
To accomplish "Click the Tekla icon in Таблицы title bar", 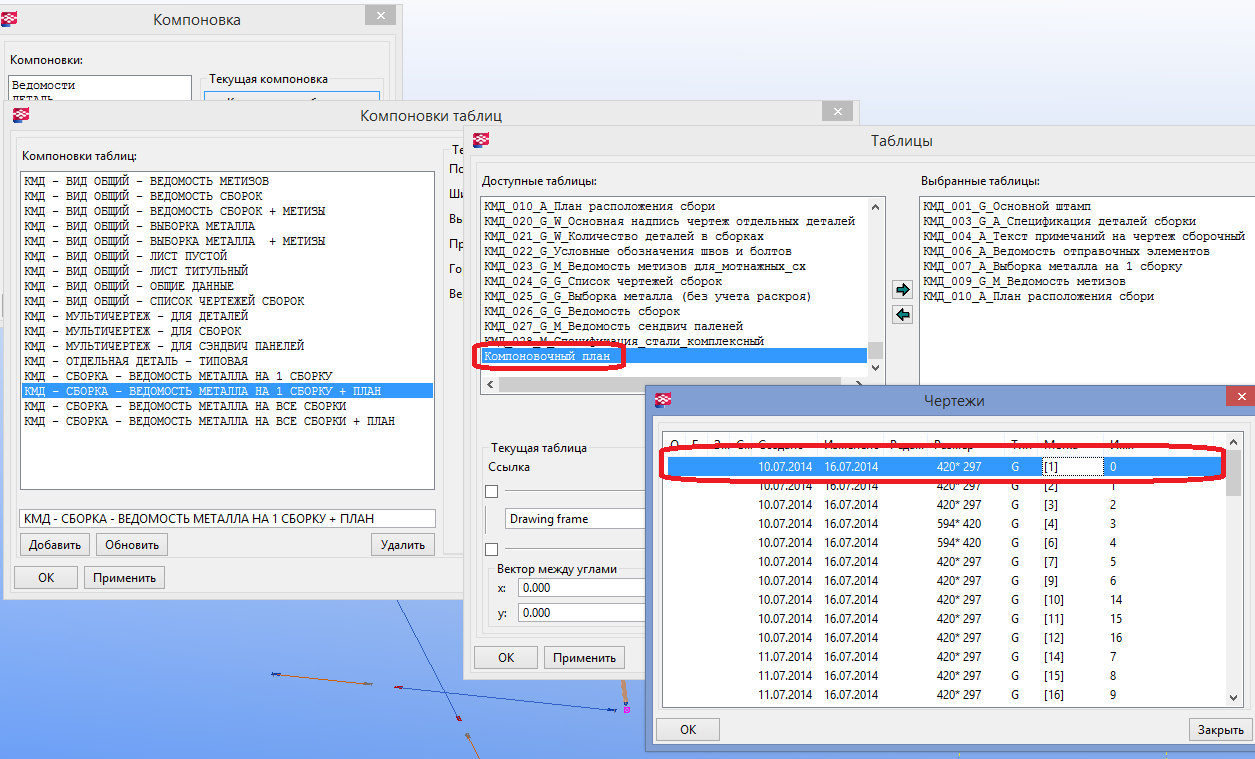I will pyautogui.click(x=481, y=141).
